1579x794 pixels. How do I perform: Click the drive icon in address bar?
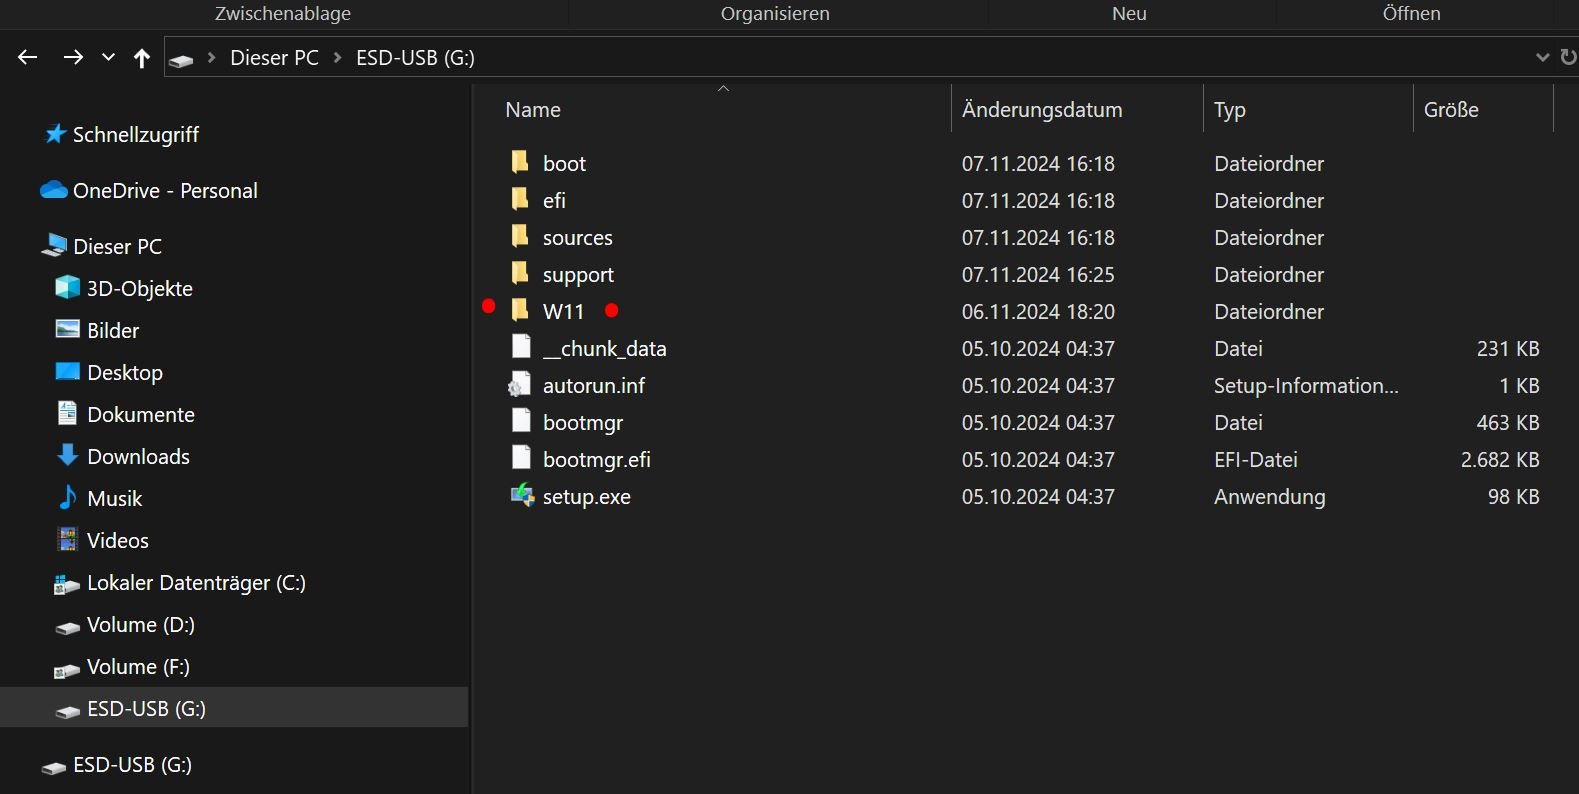point(181,60)
